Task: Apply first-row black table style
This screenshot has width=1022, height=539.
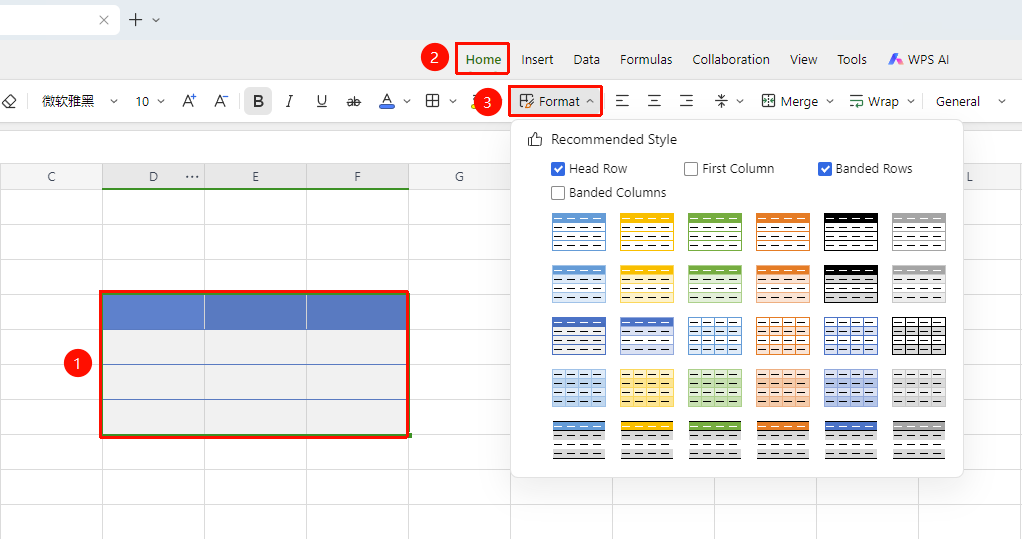Action: point(851,232)
